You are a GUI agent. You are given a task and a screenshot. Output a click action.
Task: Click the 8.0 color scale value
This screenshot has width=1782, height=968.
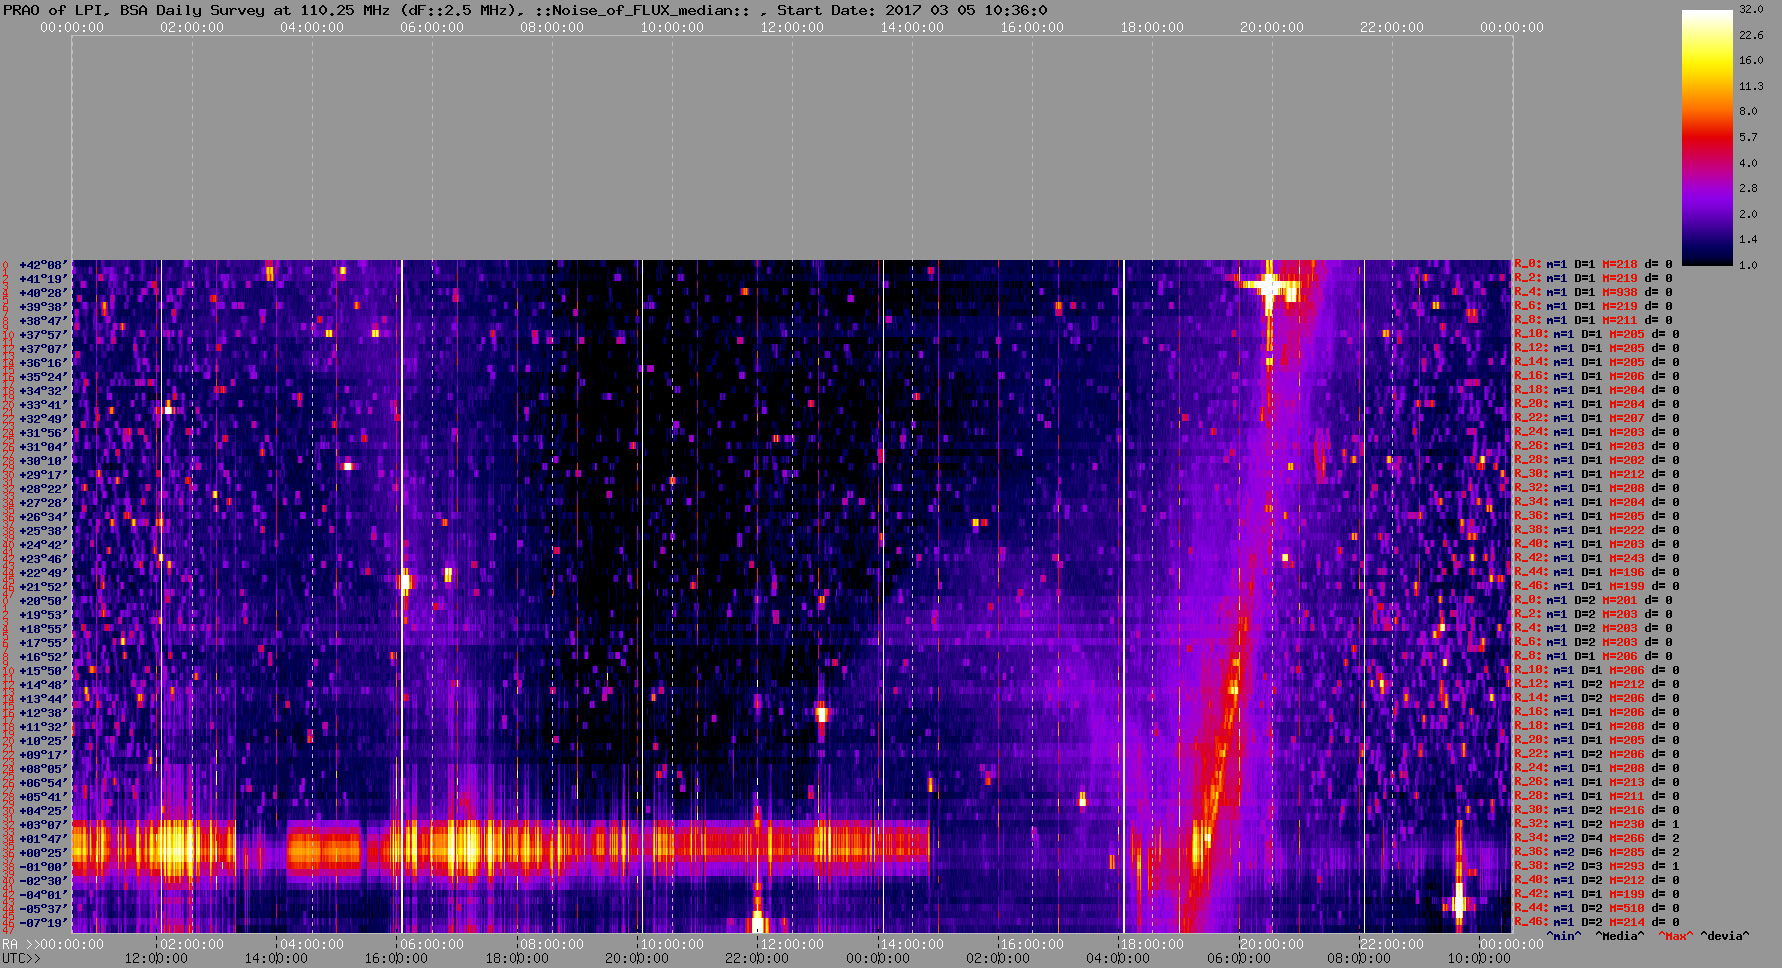[1748, 111]
